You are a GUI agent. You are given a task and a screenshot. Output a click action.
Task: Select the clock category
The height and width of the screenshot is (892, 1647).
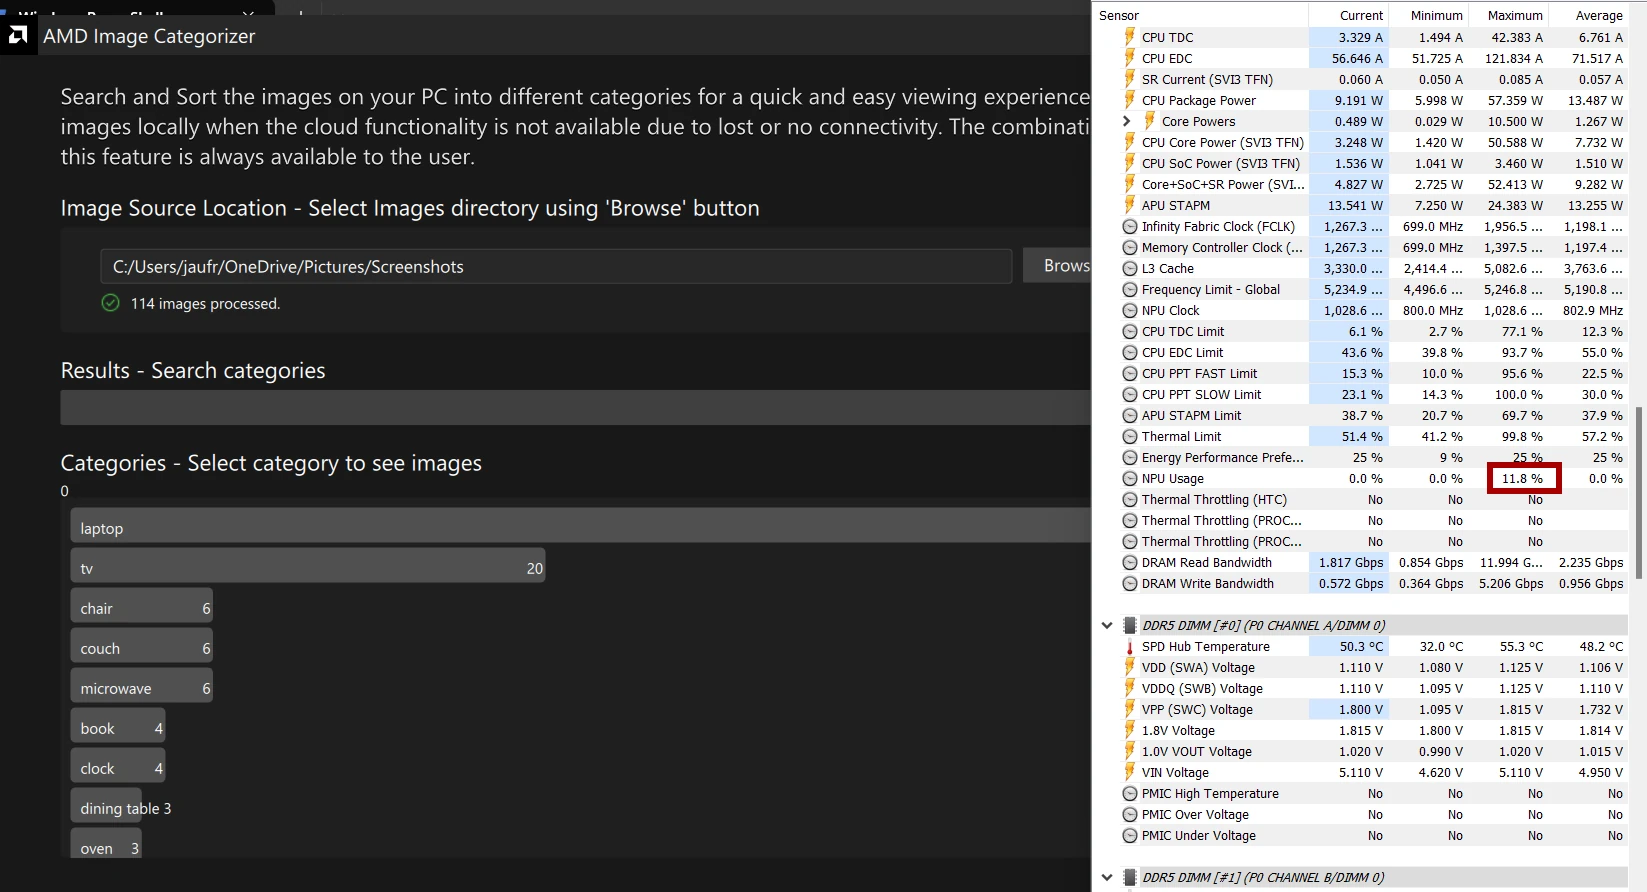(x=117, y=767)
